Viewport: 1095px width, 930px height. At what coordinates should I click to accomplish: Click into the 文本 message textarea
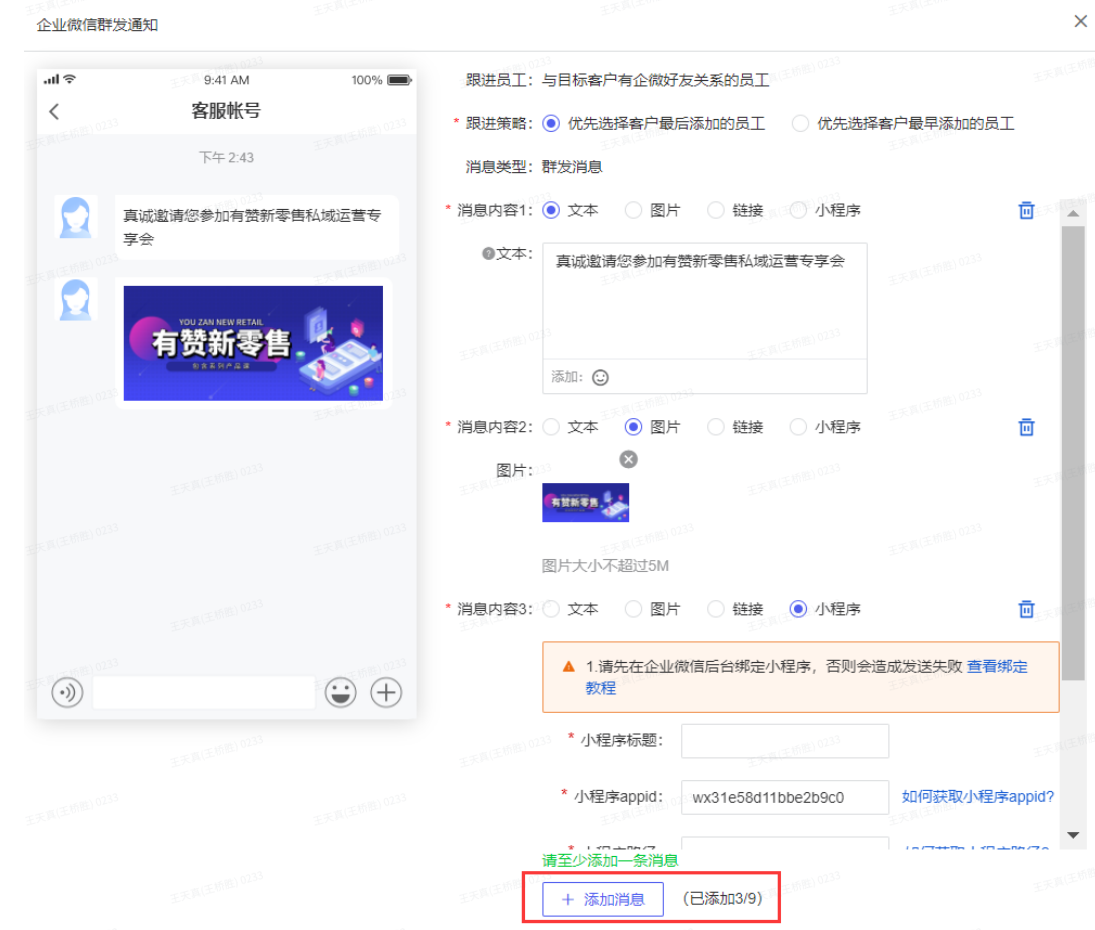pyautogui.click(x=705, y=301)
